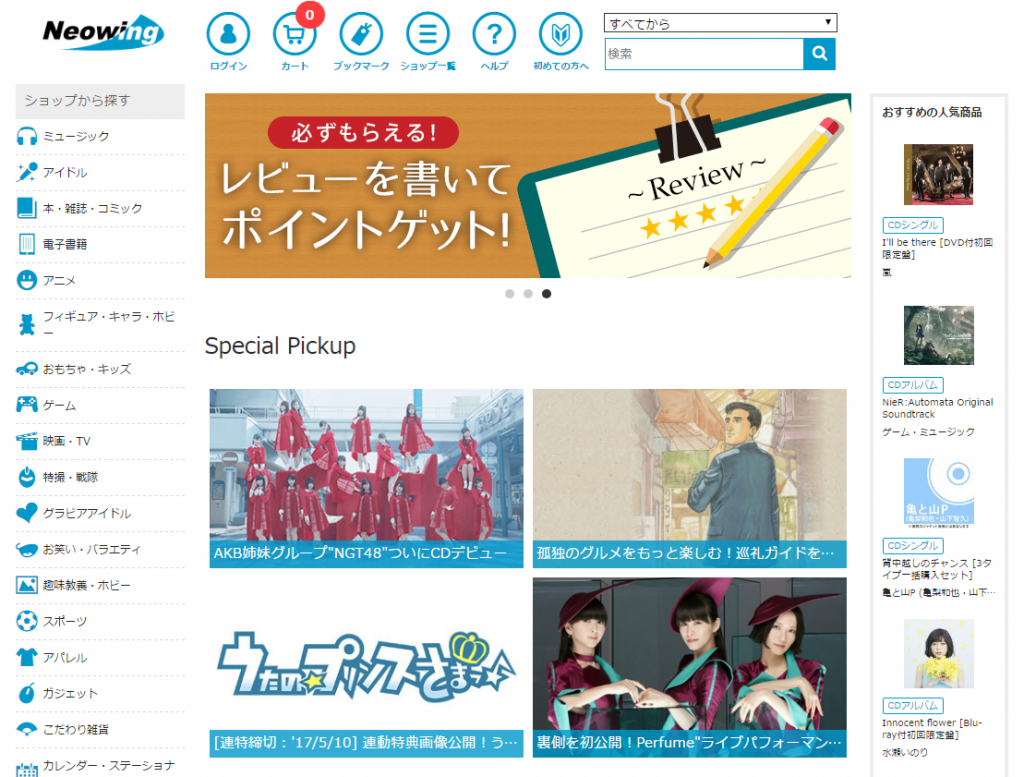Click the review points promotional banner
Image resolution: width=1024 pixels, height=777 pixels.
528,185
